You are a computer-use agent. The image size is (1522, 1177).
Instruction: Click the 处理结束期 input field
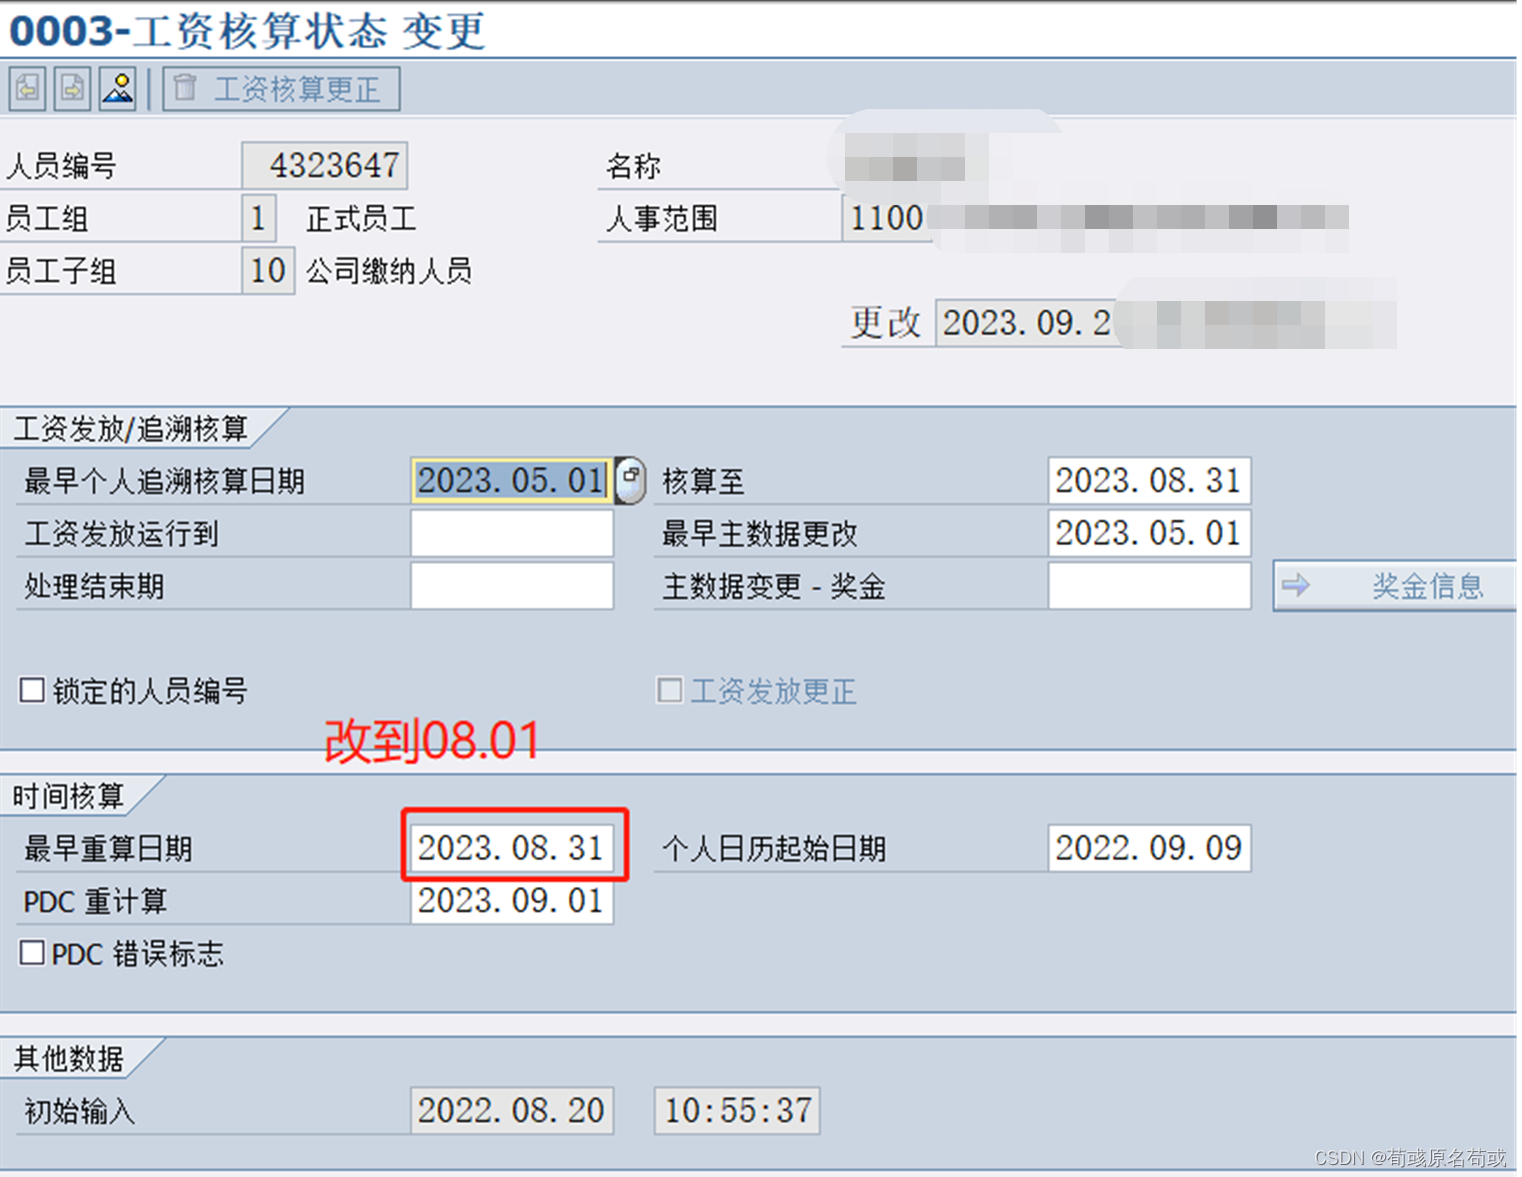tap(511, 586)
